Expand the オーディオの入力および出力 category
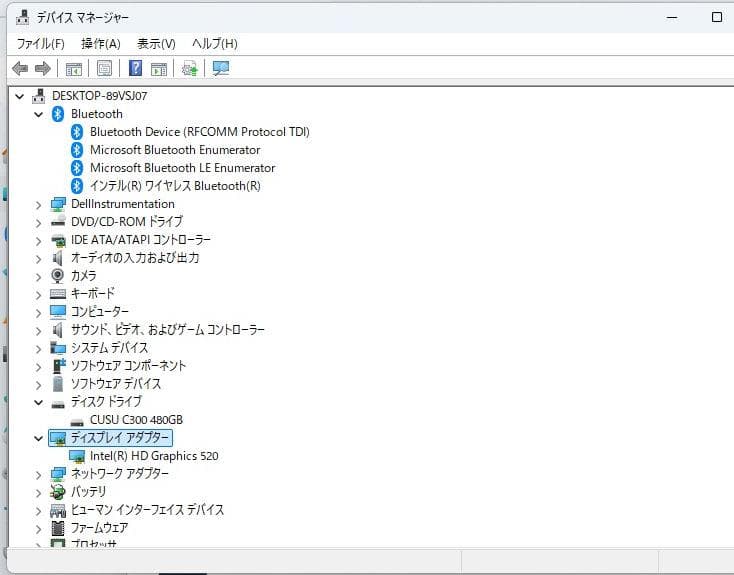This screenshot has width=734, height=575. point(38,258)
